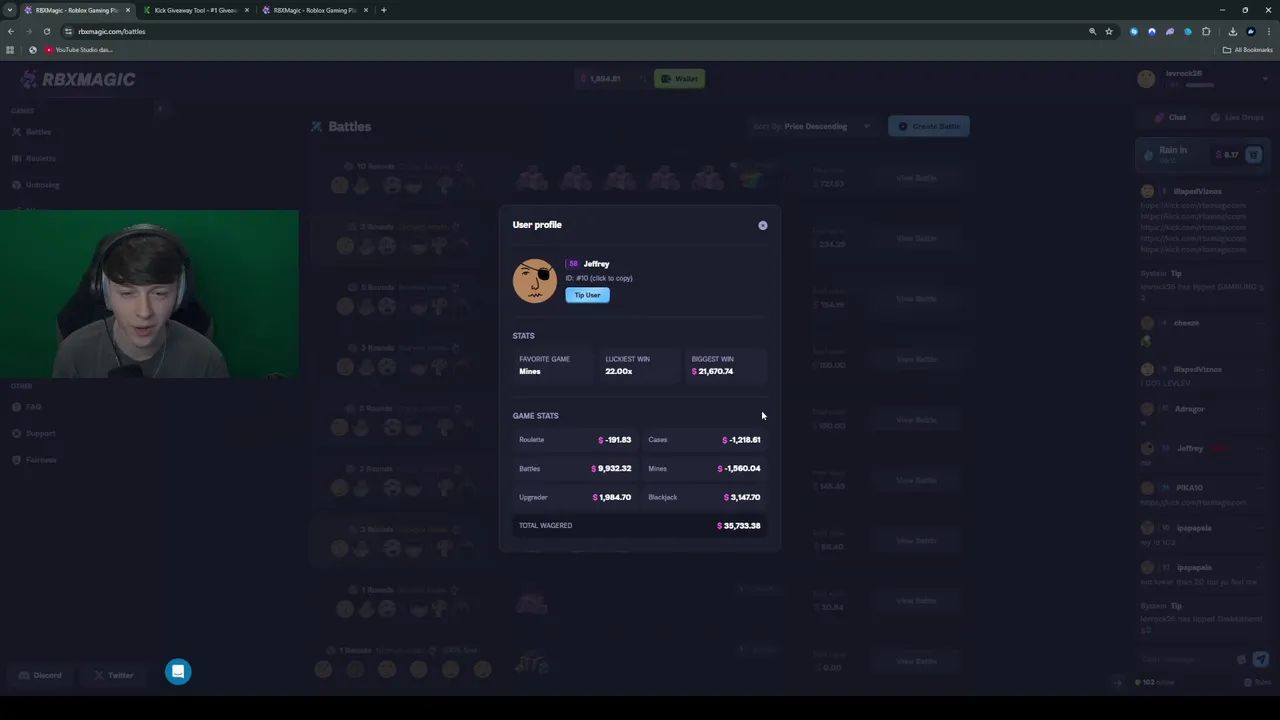
Task: Switch to the Chat tab
Action: [x=1171, y=117]
